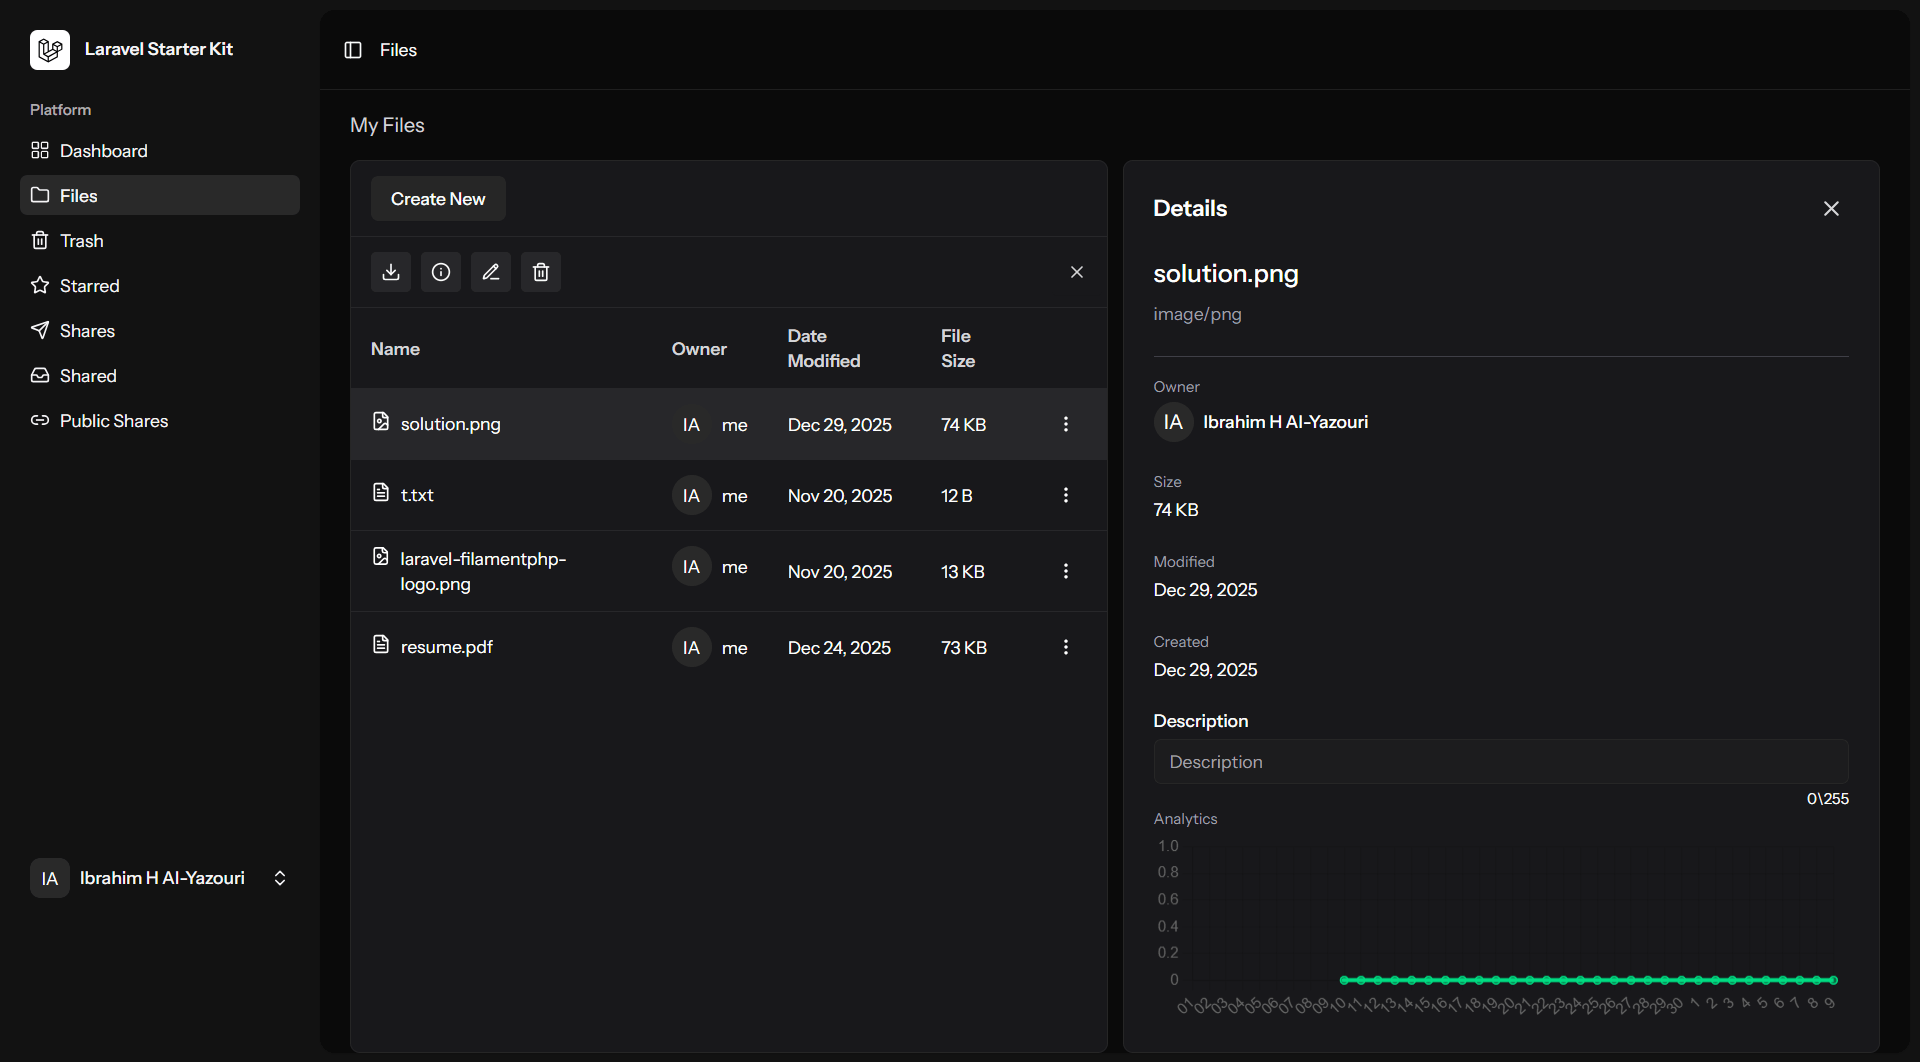Open actions menu for solution.png
The height and width of the screenshot is (1062, 1920).
1066,424
